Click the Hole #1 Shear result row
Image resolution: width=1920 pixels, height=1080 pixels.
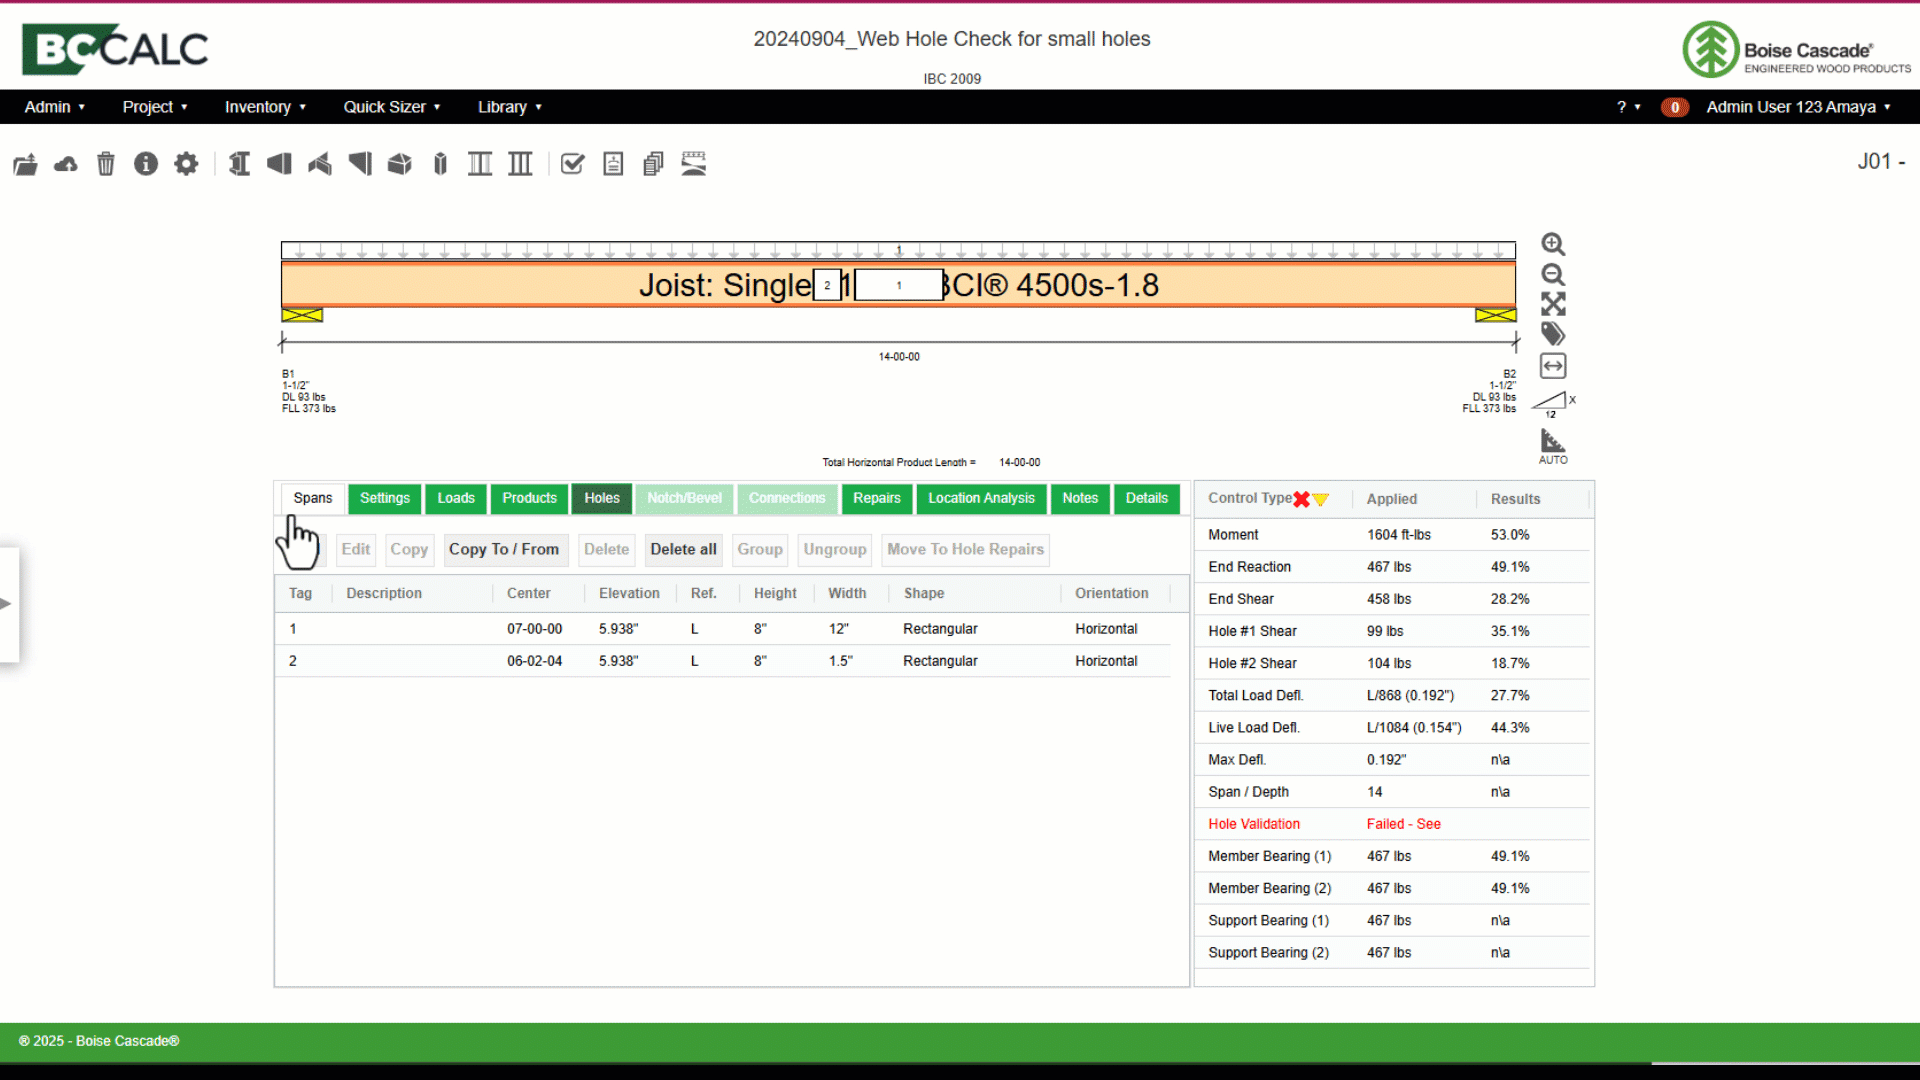click(1392, 631)
